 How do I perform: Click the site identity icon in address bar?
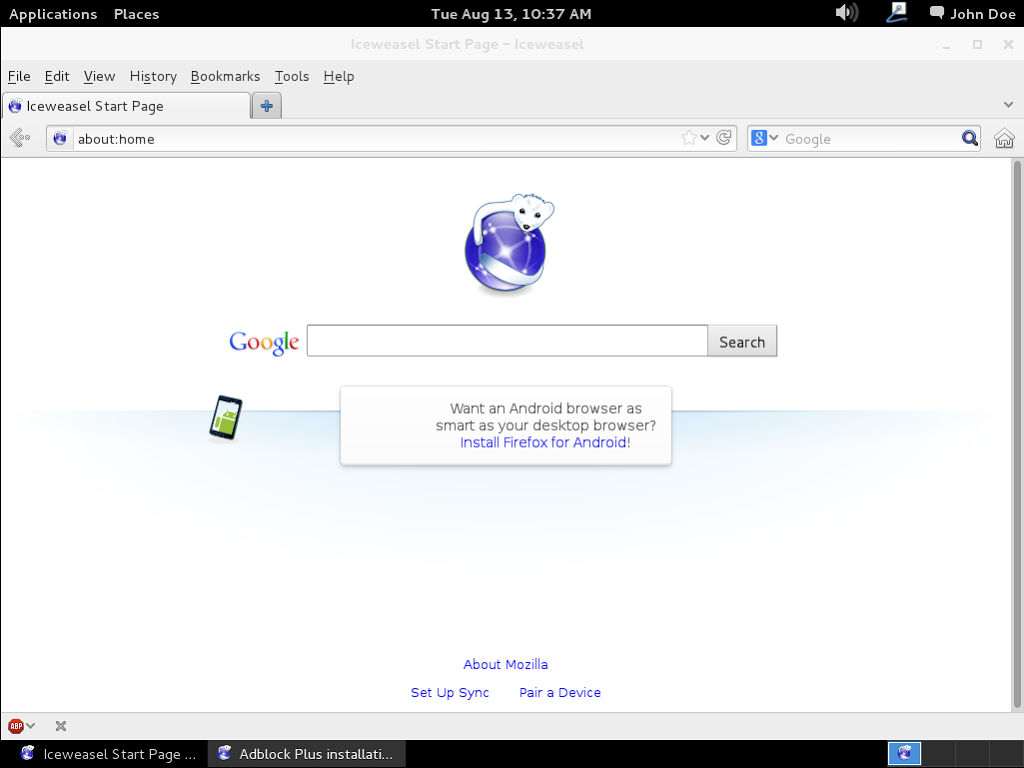pyautogui.click(x=60, y=138)
